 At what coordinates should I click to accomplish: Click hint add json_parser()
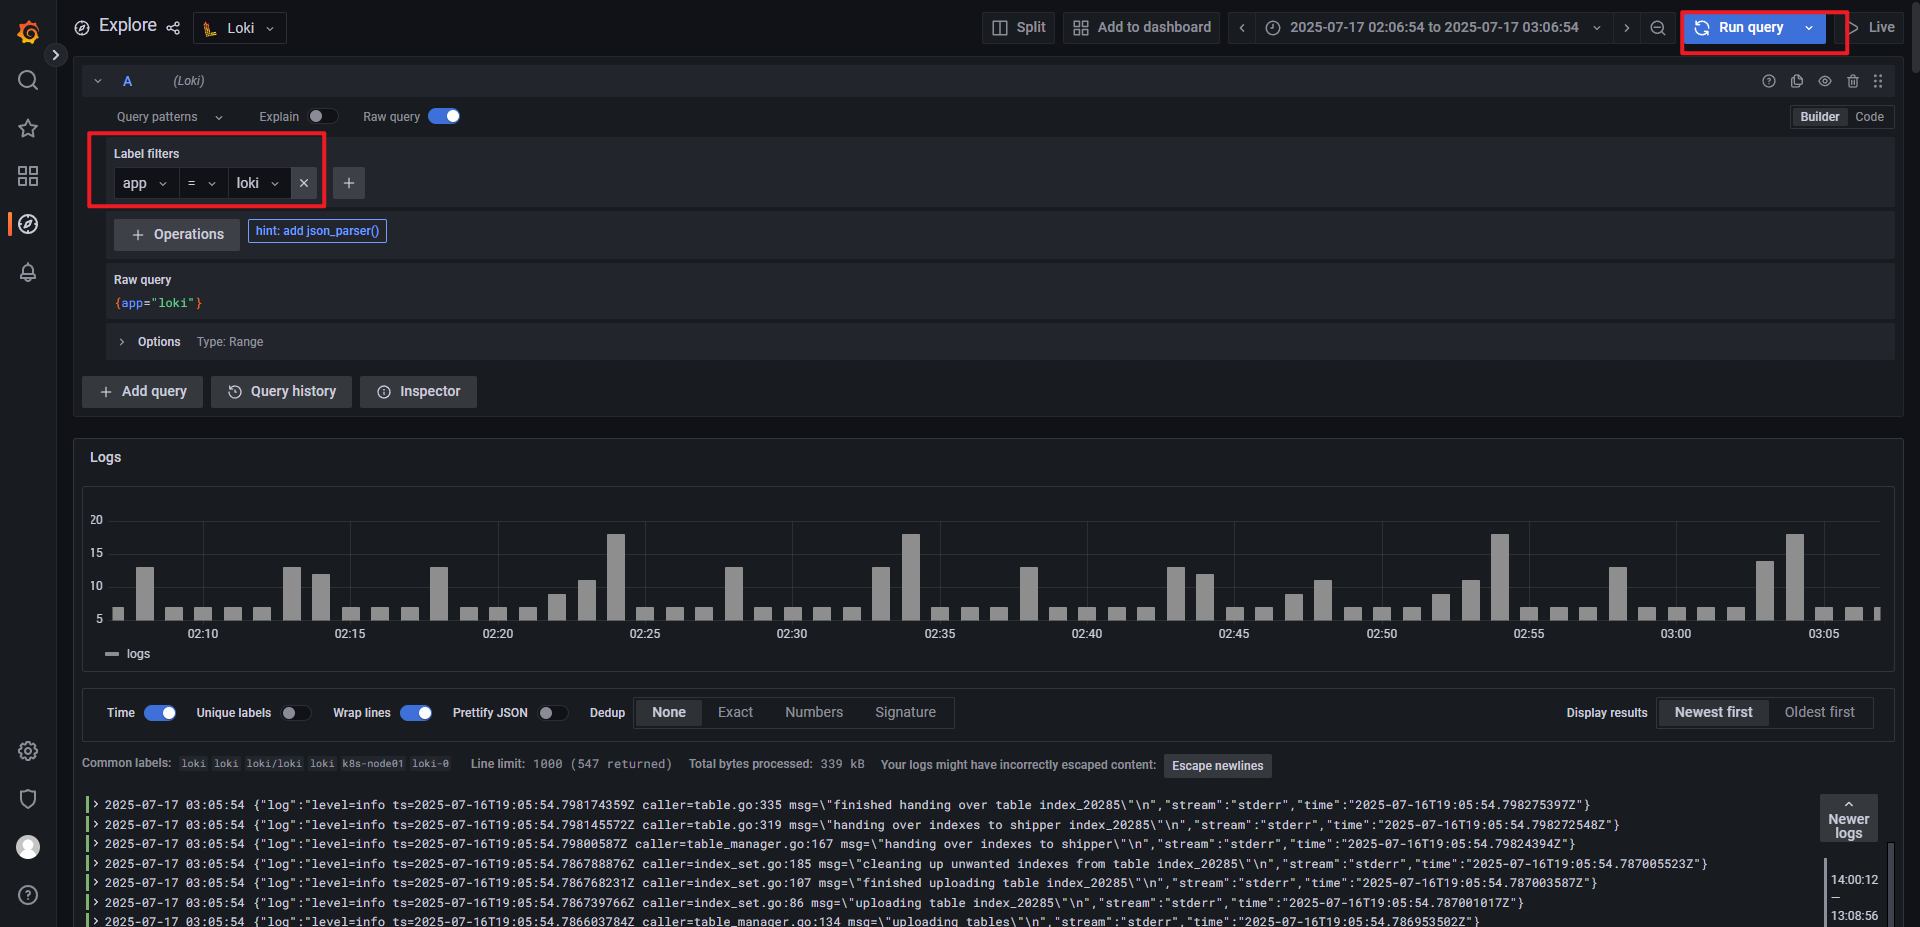pyautogui.click(x=317, y=231)
